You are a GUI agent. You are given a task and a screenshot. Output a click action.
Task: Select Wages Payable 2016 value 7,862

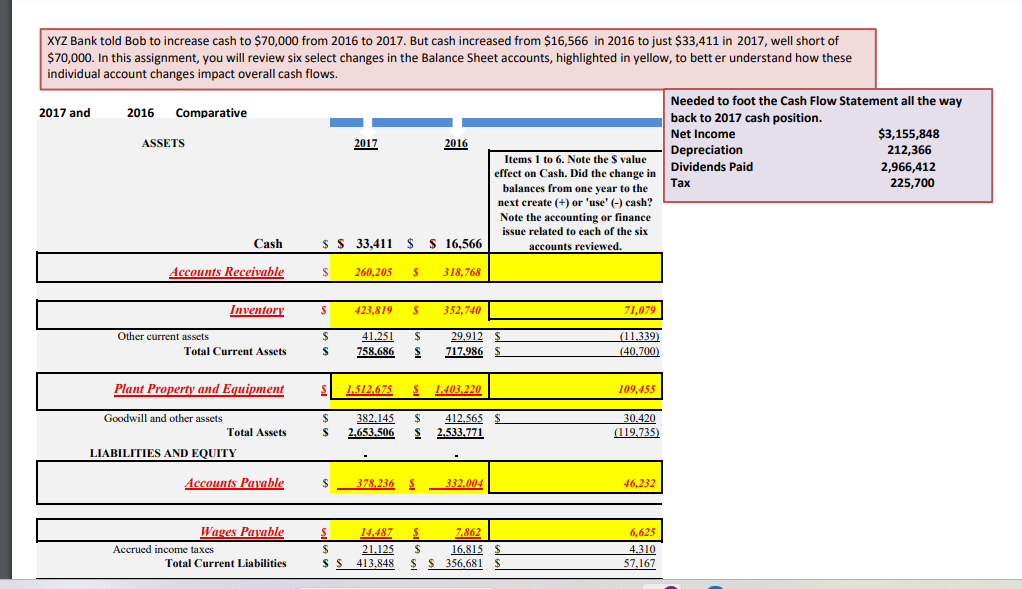point(468,532)
